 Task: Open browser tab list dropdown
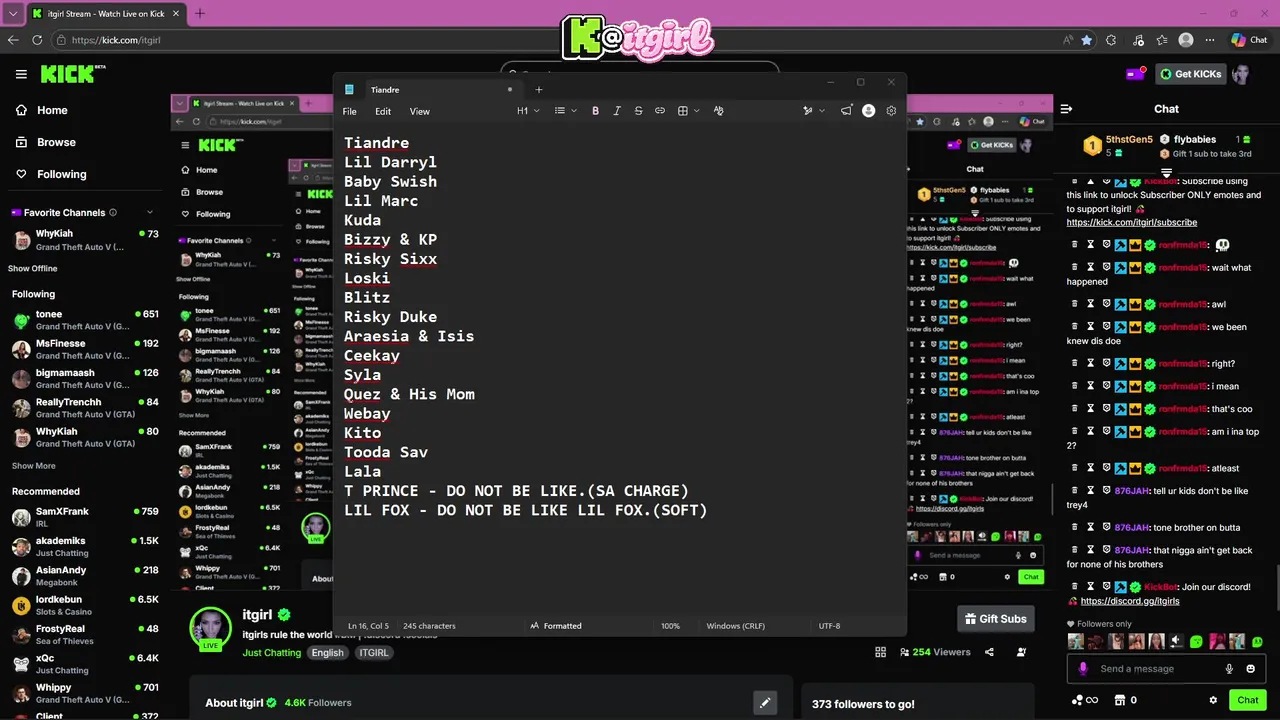click(x=13, y=14)
